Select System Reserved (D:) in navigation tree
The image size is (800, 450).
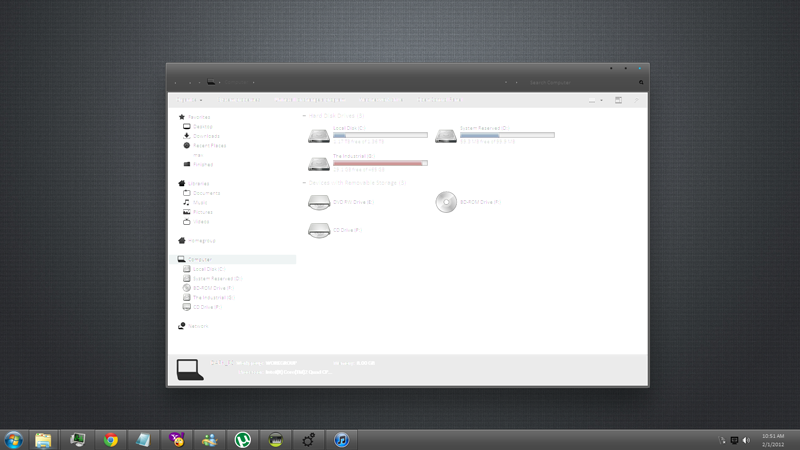(x=217, y=279)
